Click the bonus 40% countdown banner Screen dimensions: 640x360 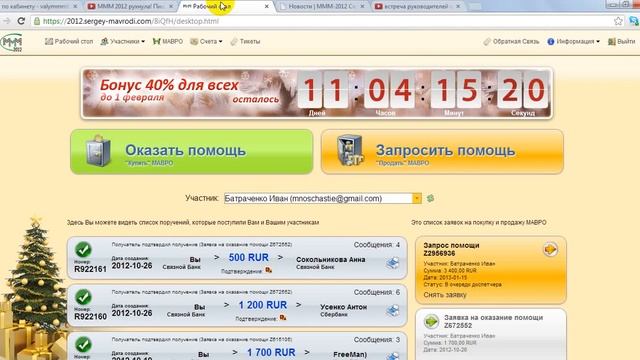pyautogui.click(x=317, y=93)
